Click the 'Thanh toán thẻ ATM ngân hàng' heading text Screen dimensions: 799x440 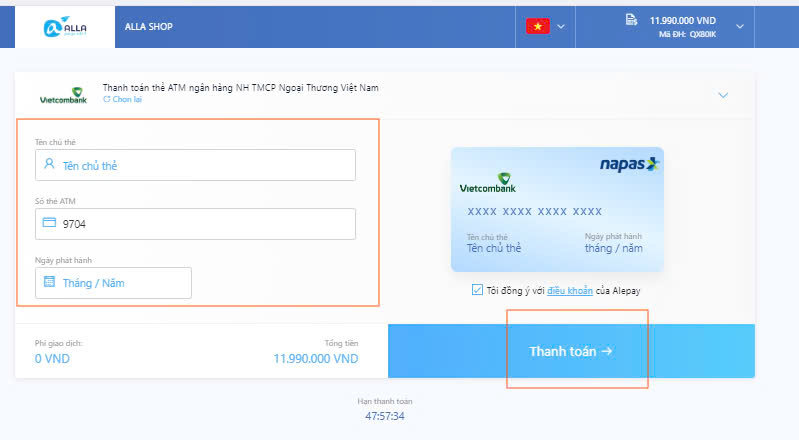point(241,88)
